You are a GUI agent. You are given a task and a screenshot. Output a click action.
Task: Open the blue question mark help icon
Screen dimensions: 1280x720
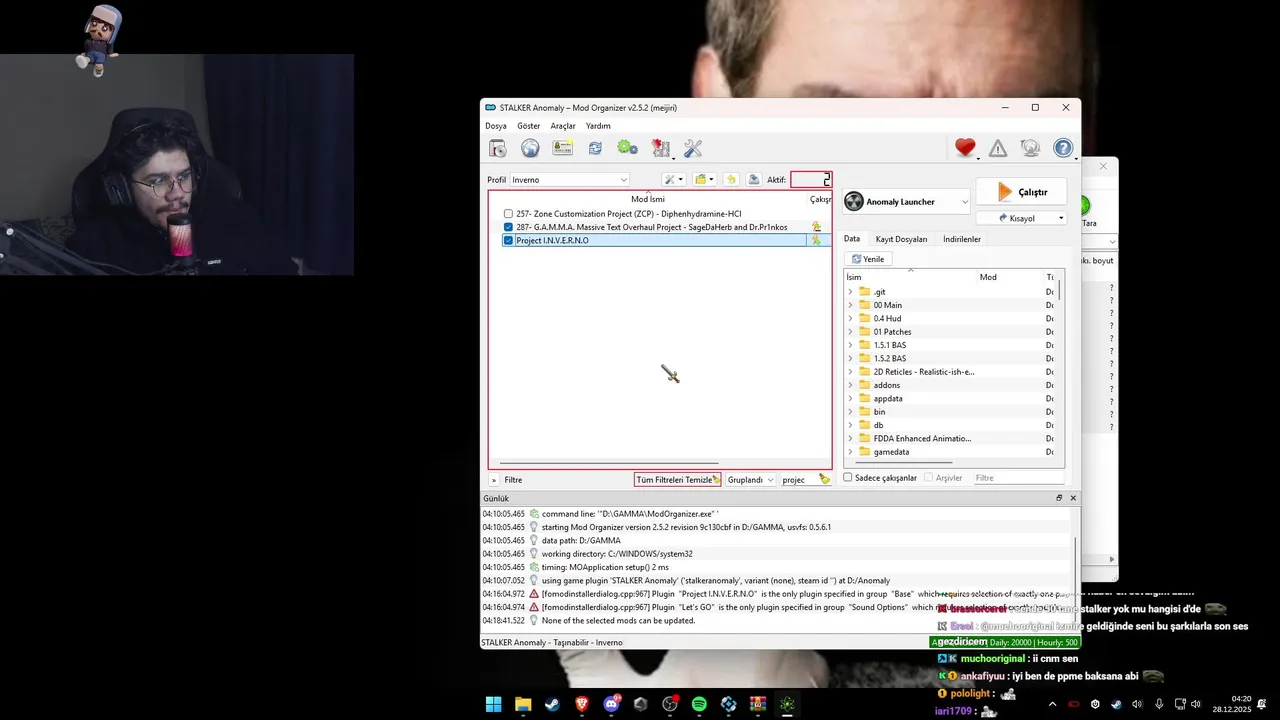[1063, 148]
